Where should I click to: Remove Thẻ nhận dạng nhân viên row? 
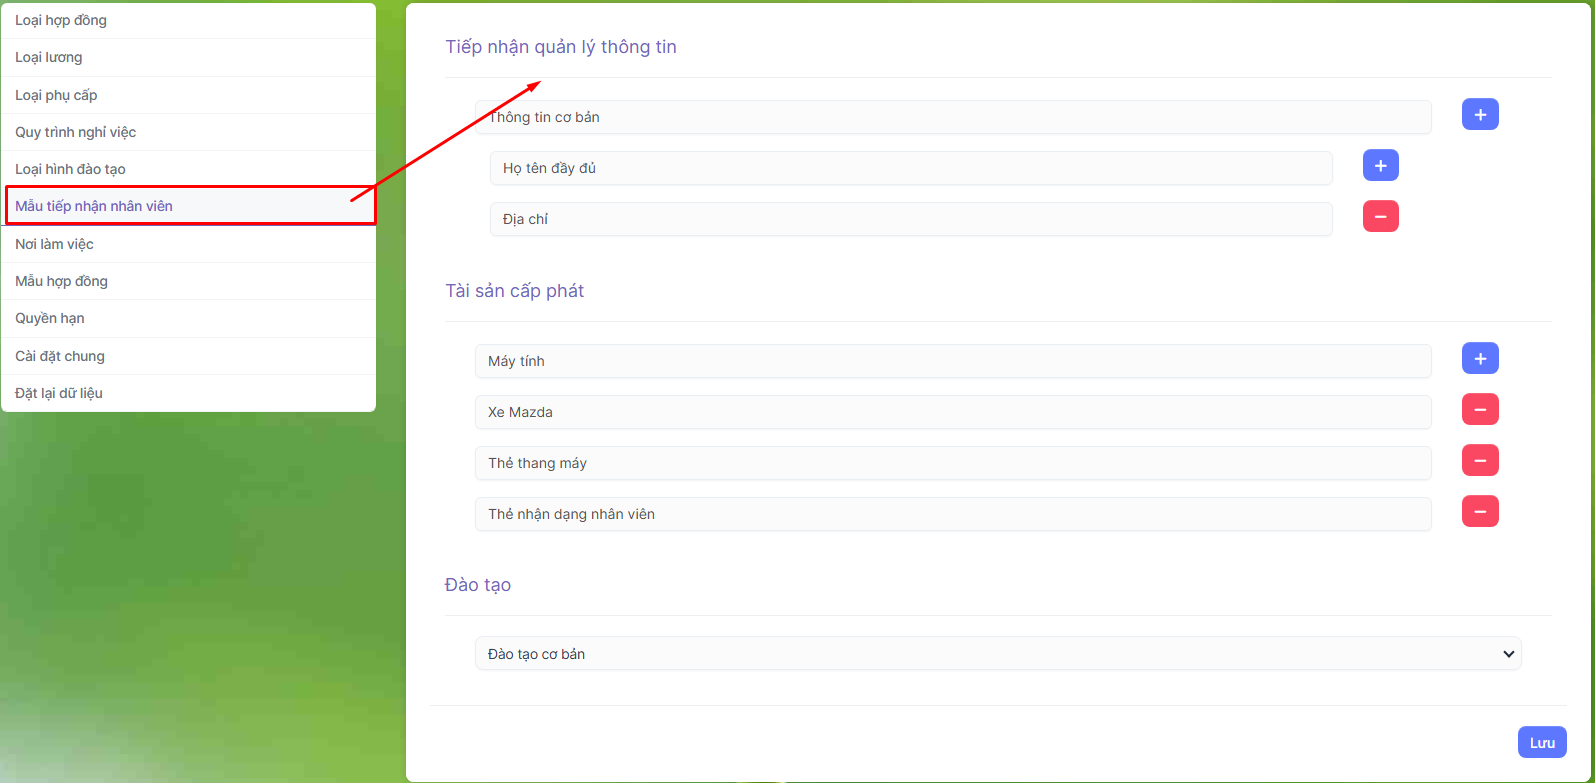point(1480,512)
